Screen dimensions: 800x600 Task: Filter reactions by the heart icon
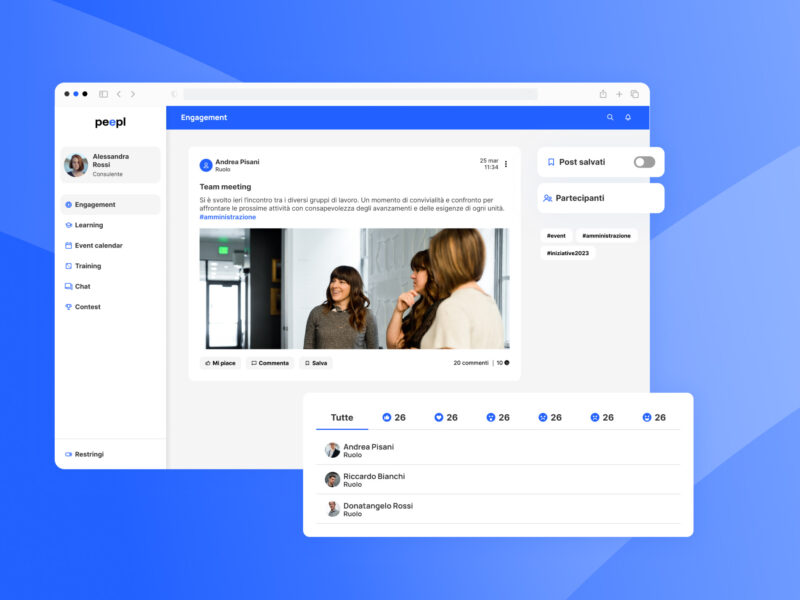point(446,418)
